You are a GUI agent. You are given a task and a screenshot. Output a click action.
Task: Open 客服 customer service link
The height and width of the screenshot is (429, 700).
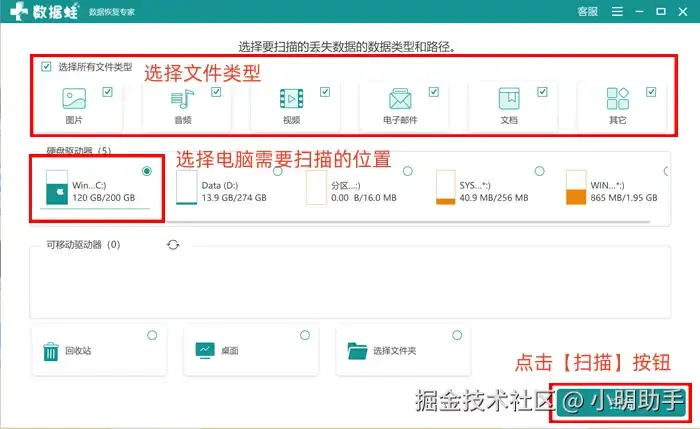click(x=588, y=12)
